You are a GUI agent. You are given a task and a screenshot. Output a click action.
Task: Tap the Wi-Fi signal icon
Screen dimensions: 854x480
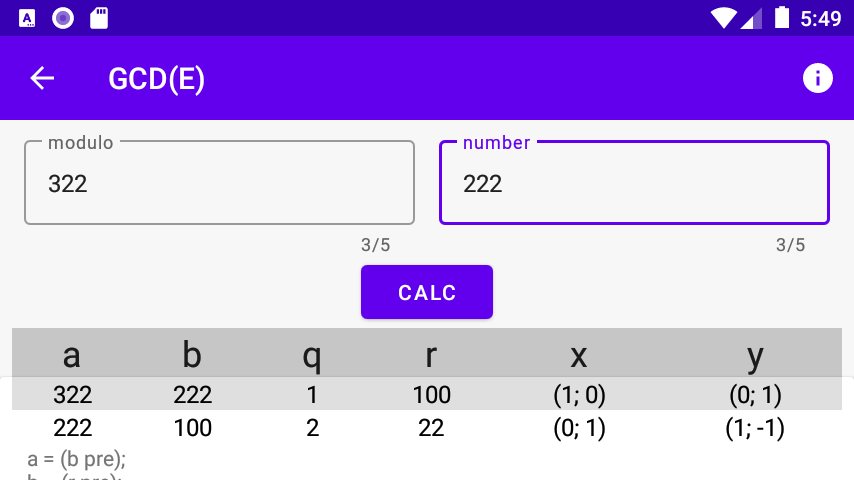pyautogui.click(x=724, y=19)
